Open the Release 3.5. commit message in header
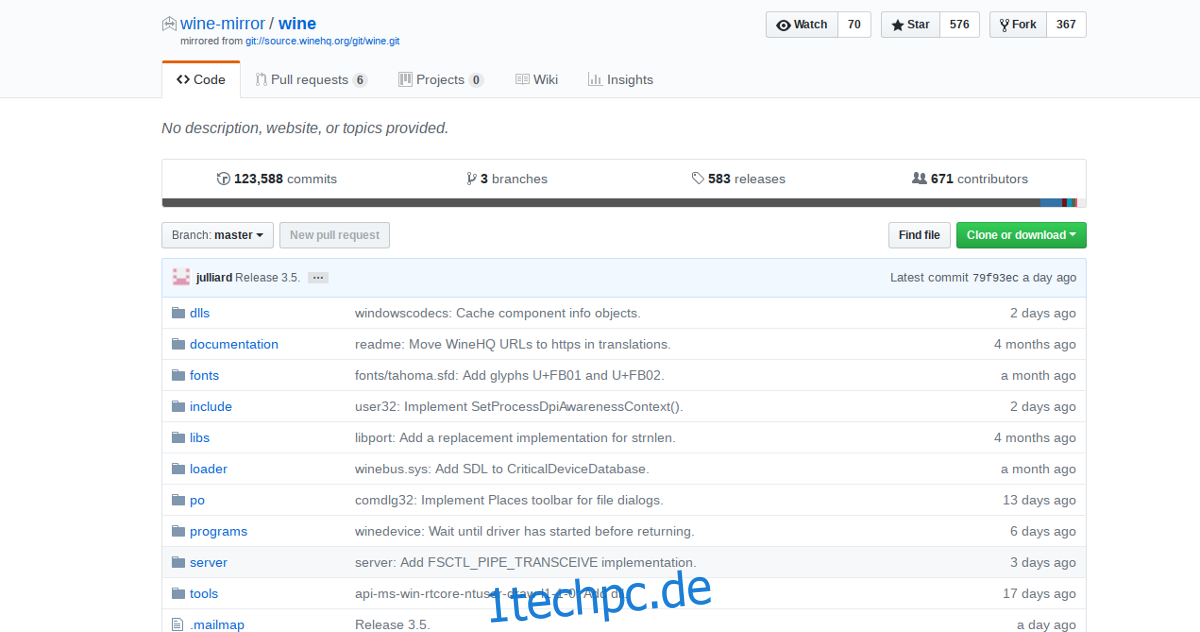This screenshot has width=1200, height=632. pyautogui.click(x=268, y=277)
